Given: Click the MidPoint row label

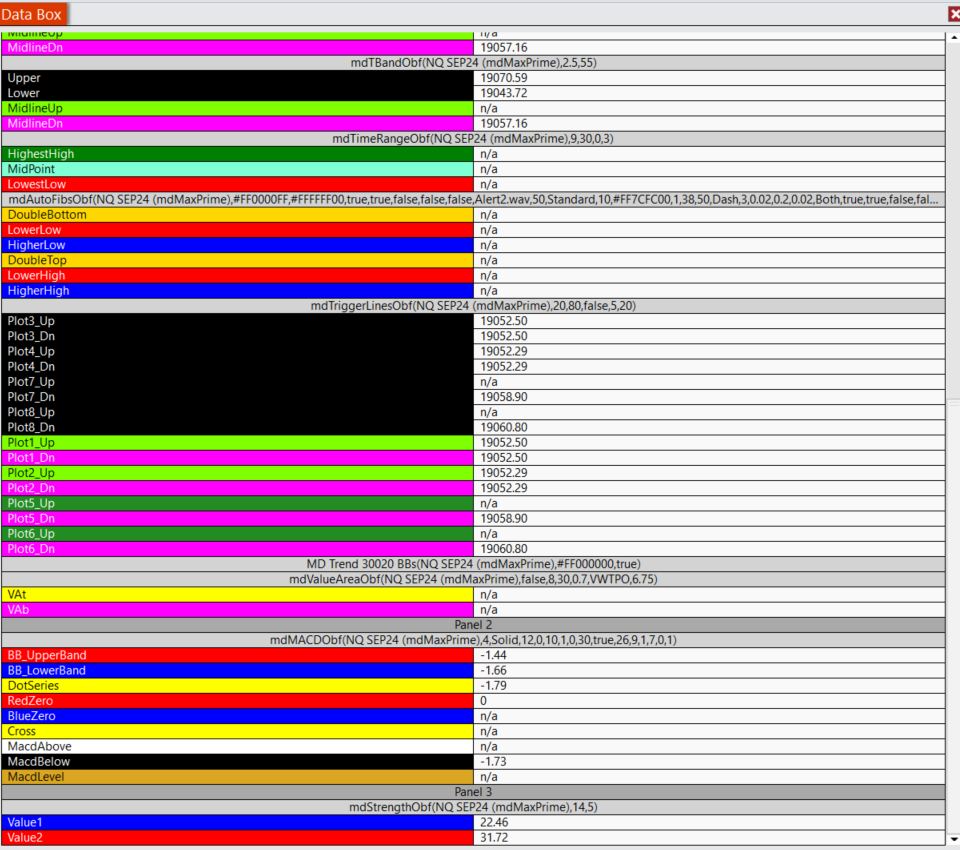Looking at the screenshot, I should 238,169.
